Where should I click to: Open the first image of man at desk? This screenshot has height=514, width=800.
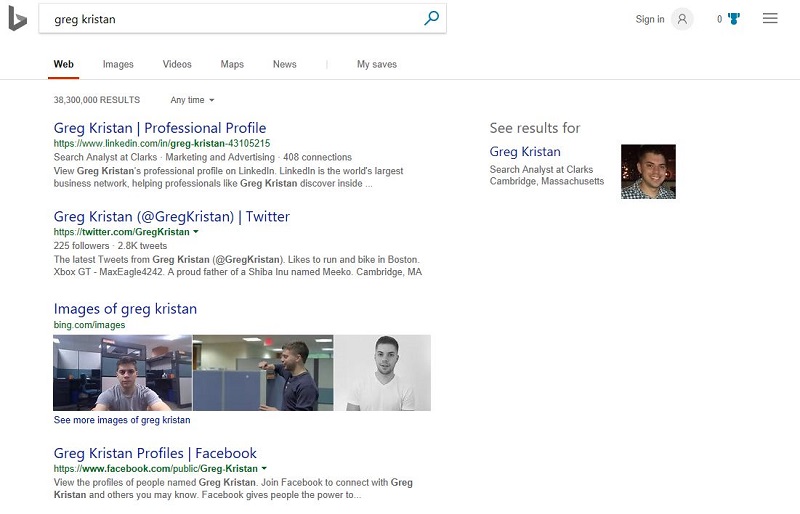click(122, 373)
